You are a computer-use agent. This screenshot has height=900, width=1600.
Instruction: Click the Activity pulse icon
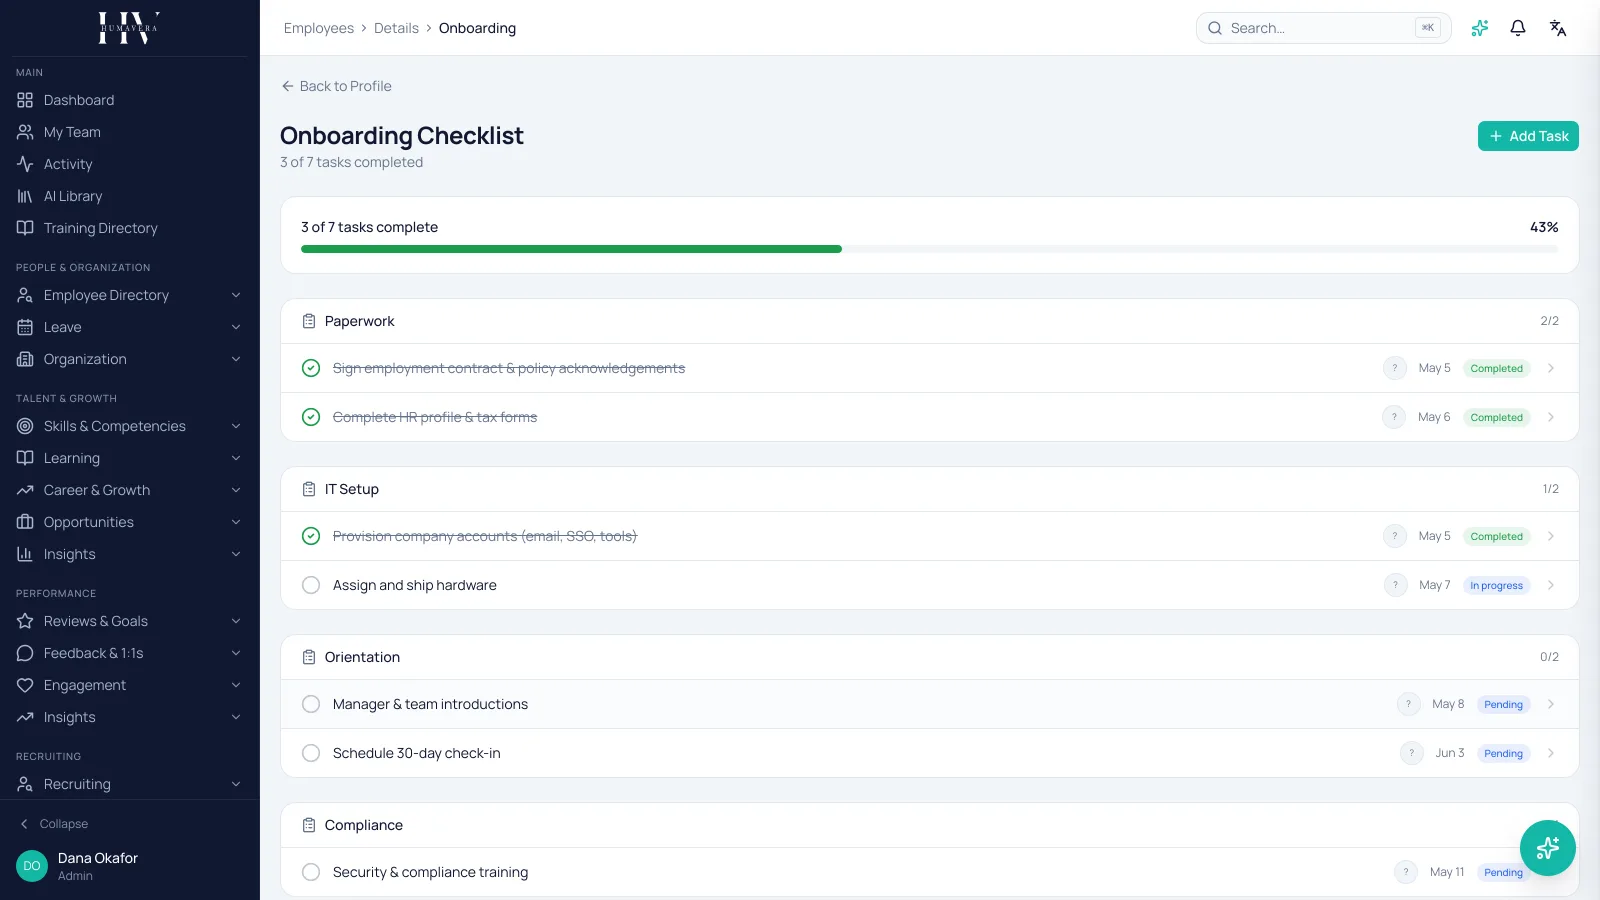tap(25, 164)
